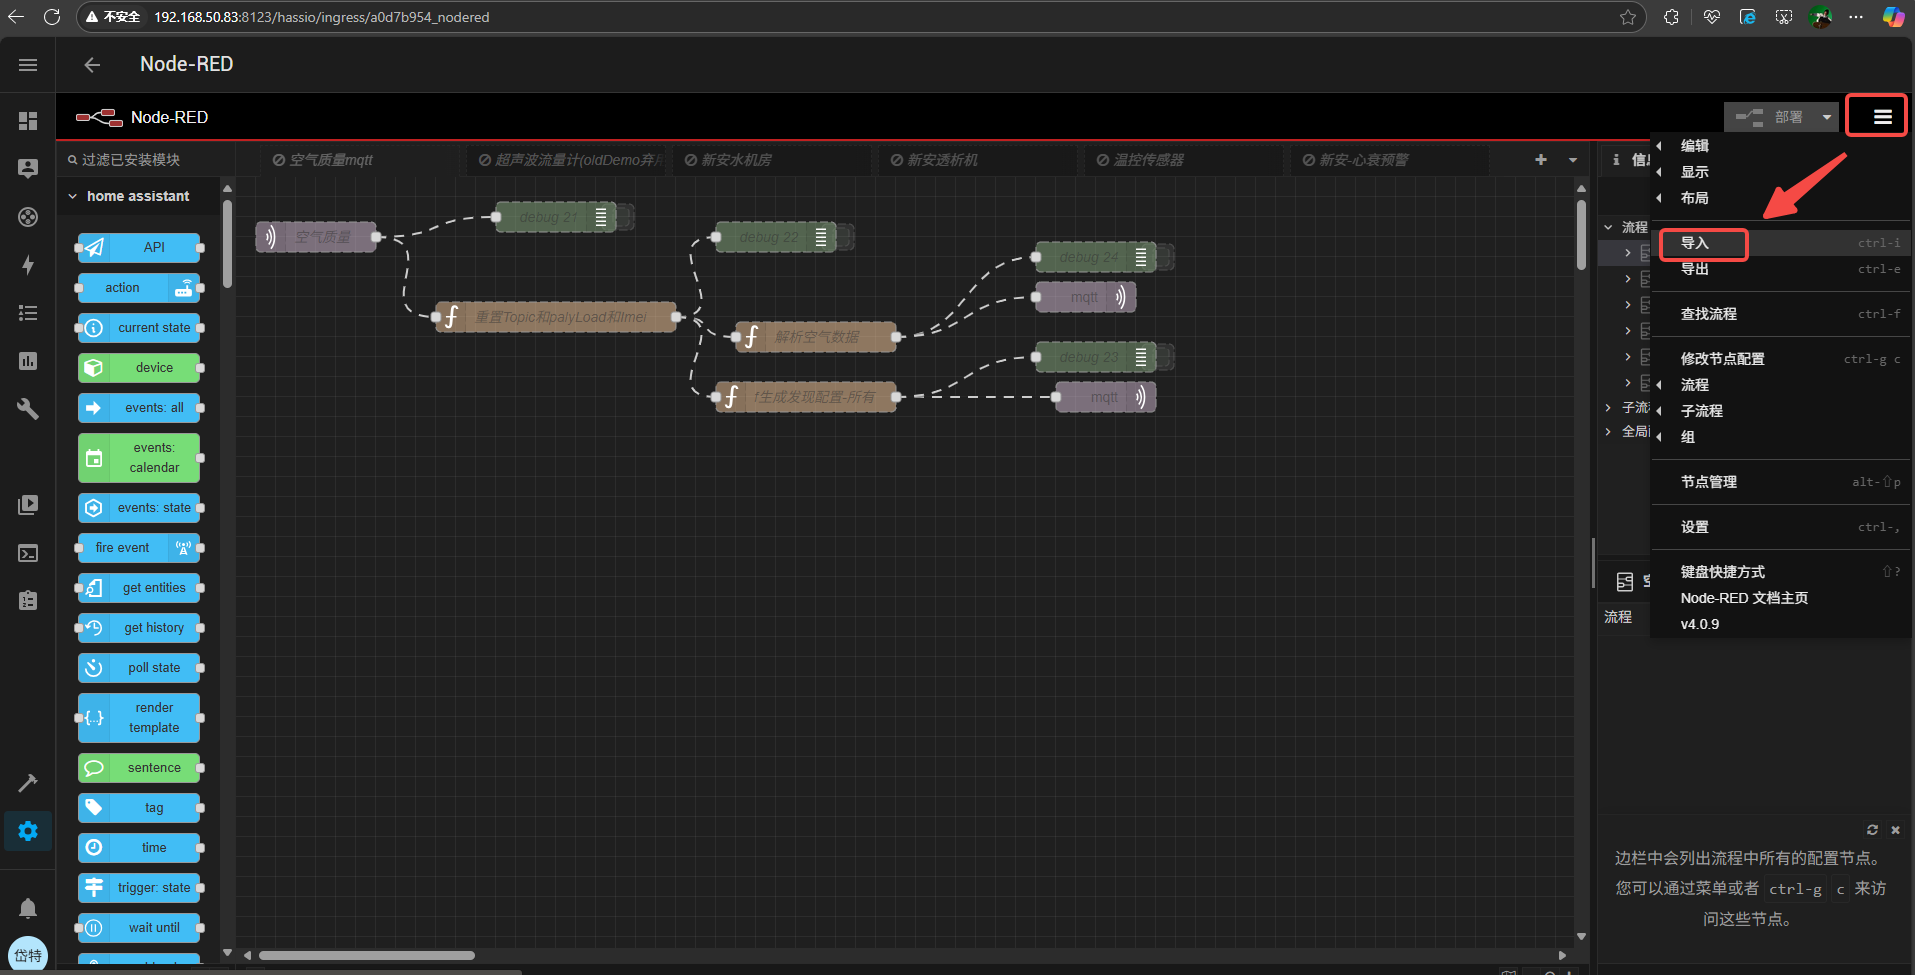Open the deploy options dropdown arrow

coord(1827,117)
